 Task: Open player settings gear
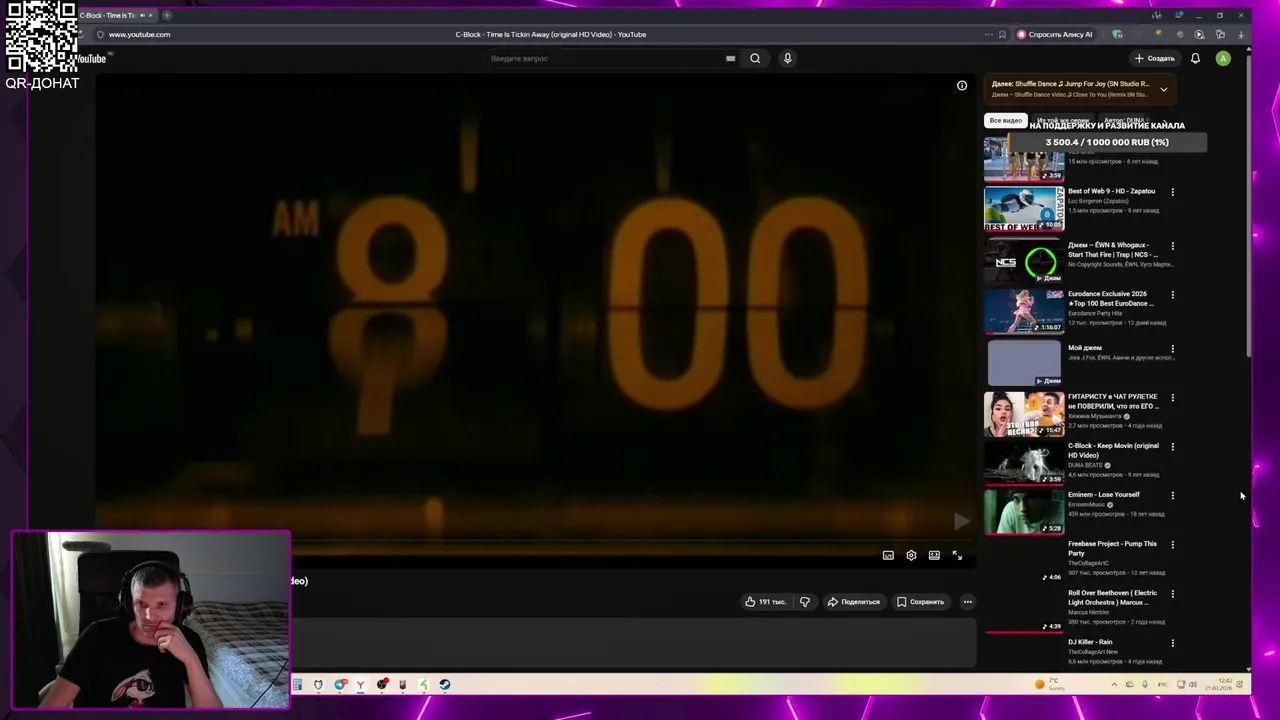click(x=911, y=555)
